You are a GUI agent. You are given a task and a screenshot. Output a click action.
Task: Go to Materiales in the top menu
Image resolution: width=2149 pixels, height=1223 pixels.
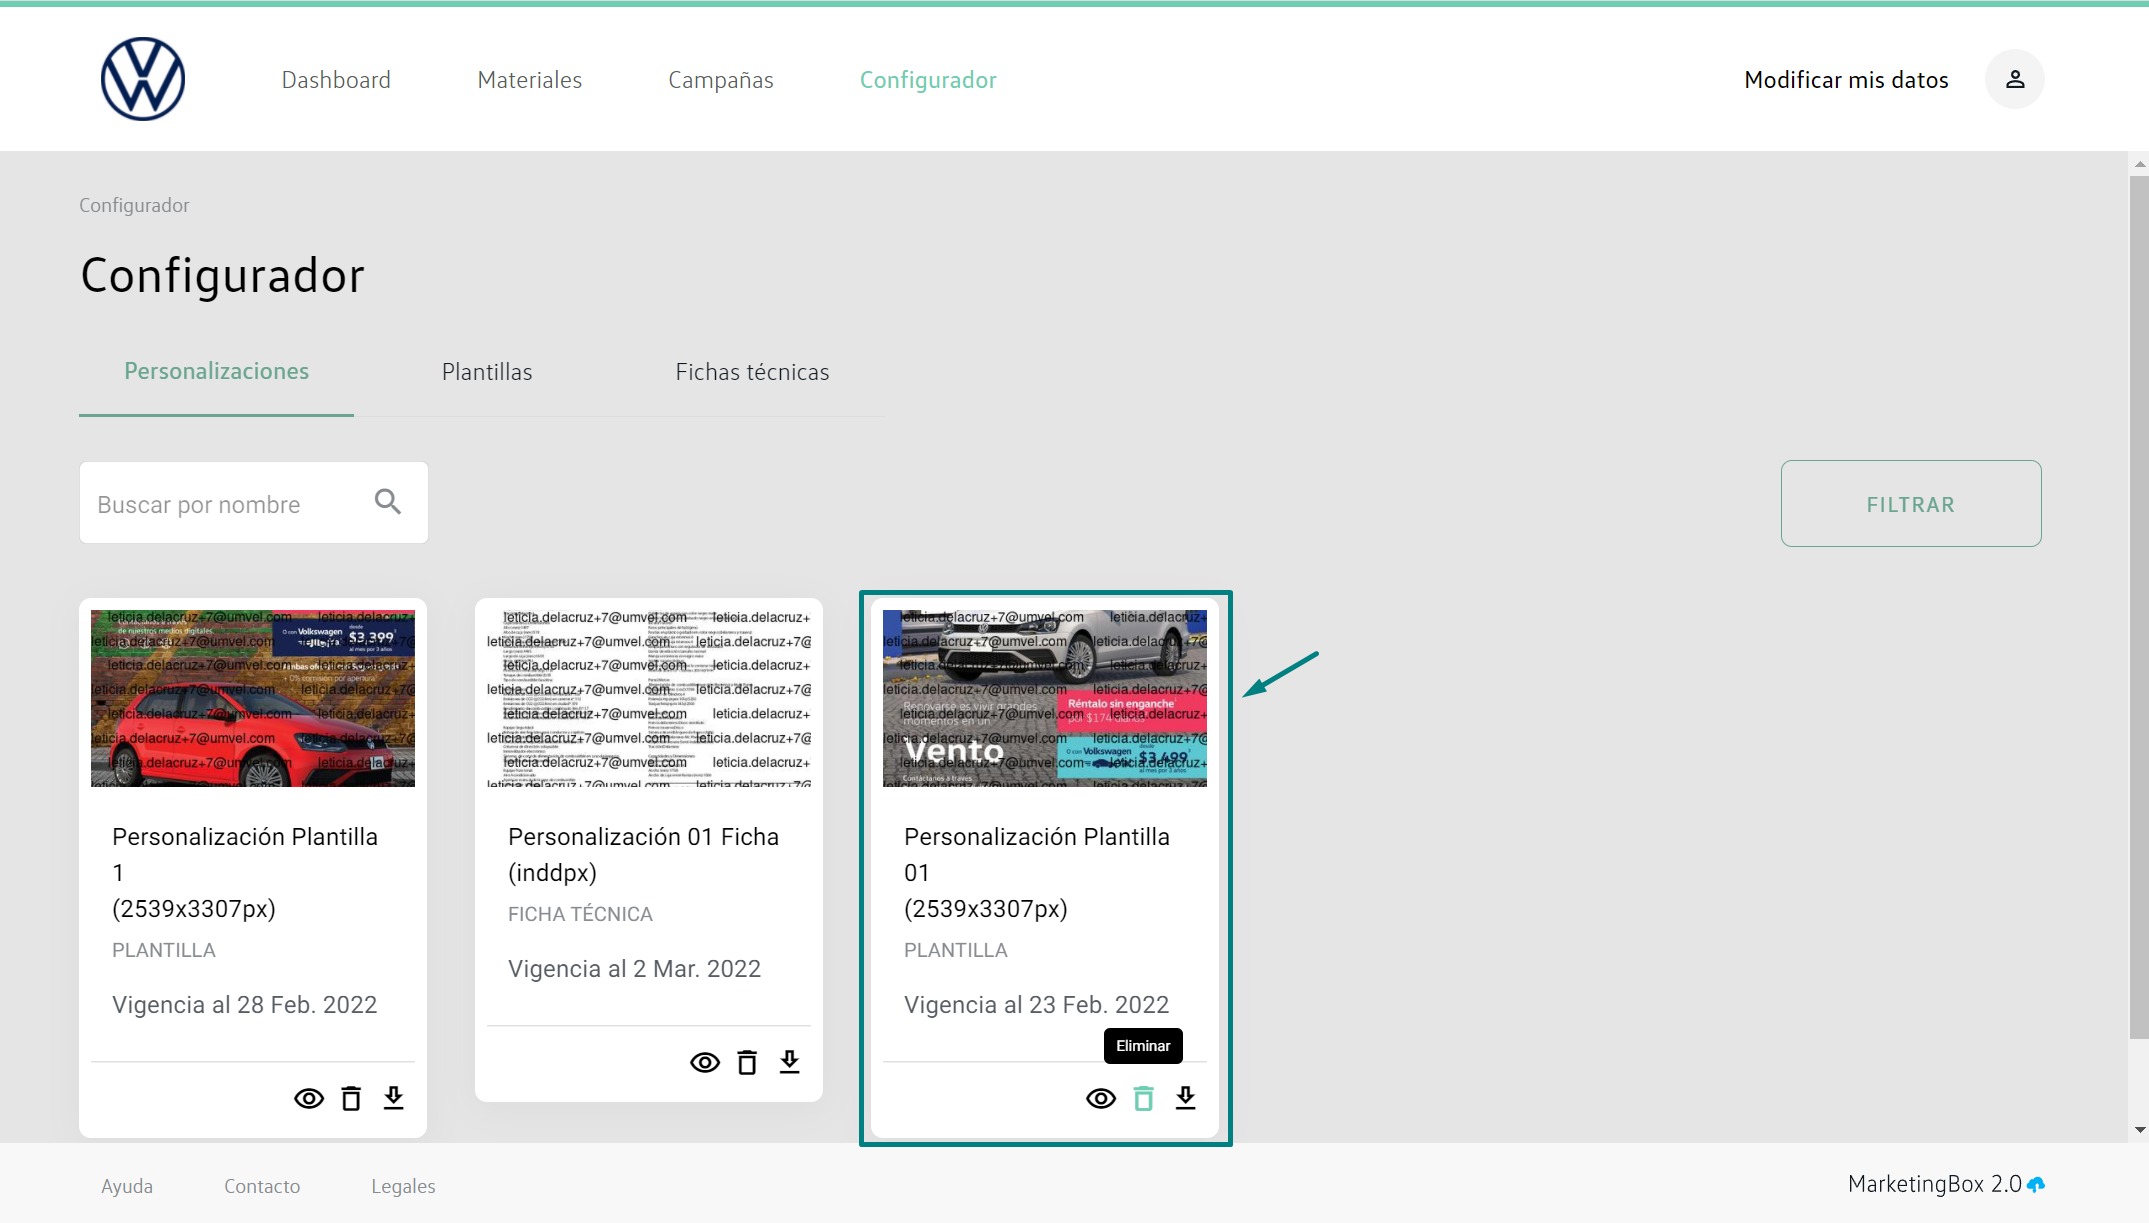point(529,80)
